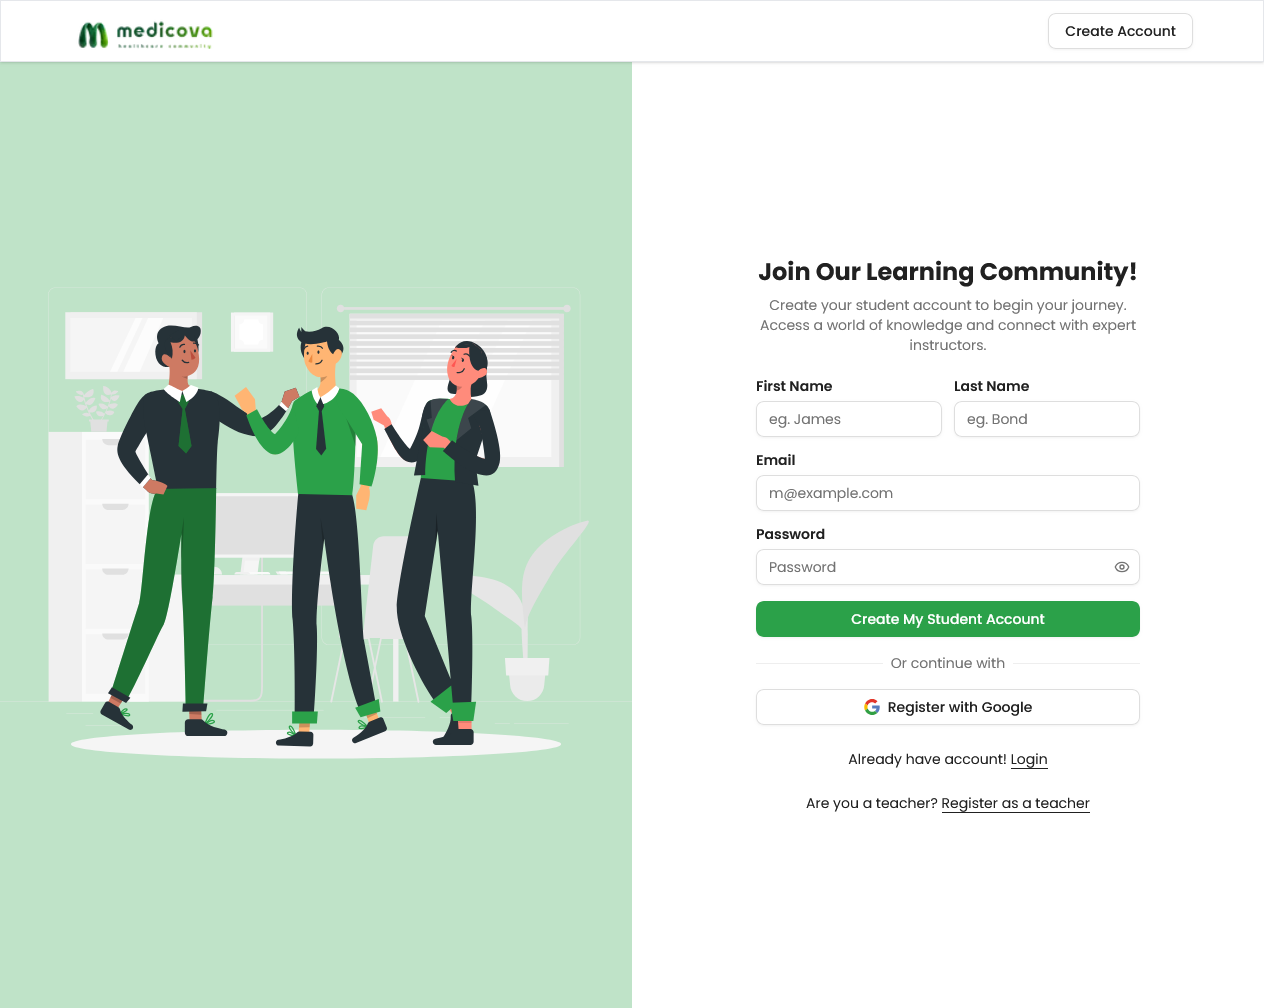Click Join Our Learning Community heading
Viewport: 1264px width, 1008px height.
coord(948,272)
